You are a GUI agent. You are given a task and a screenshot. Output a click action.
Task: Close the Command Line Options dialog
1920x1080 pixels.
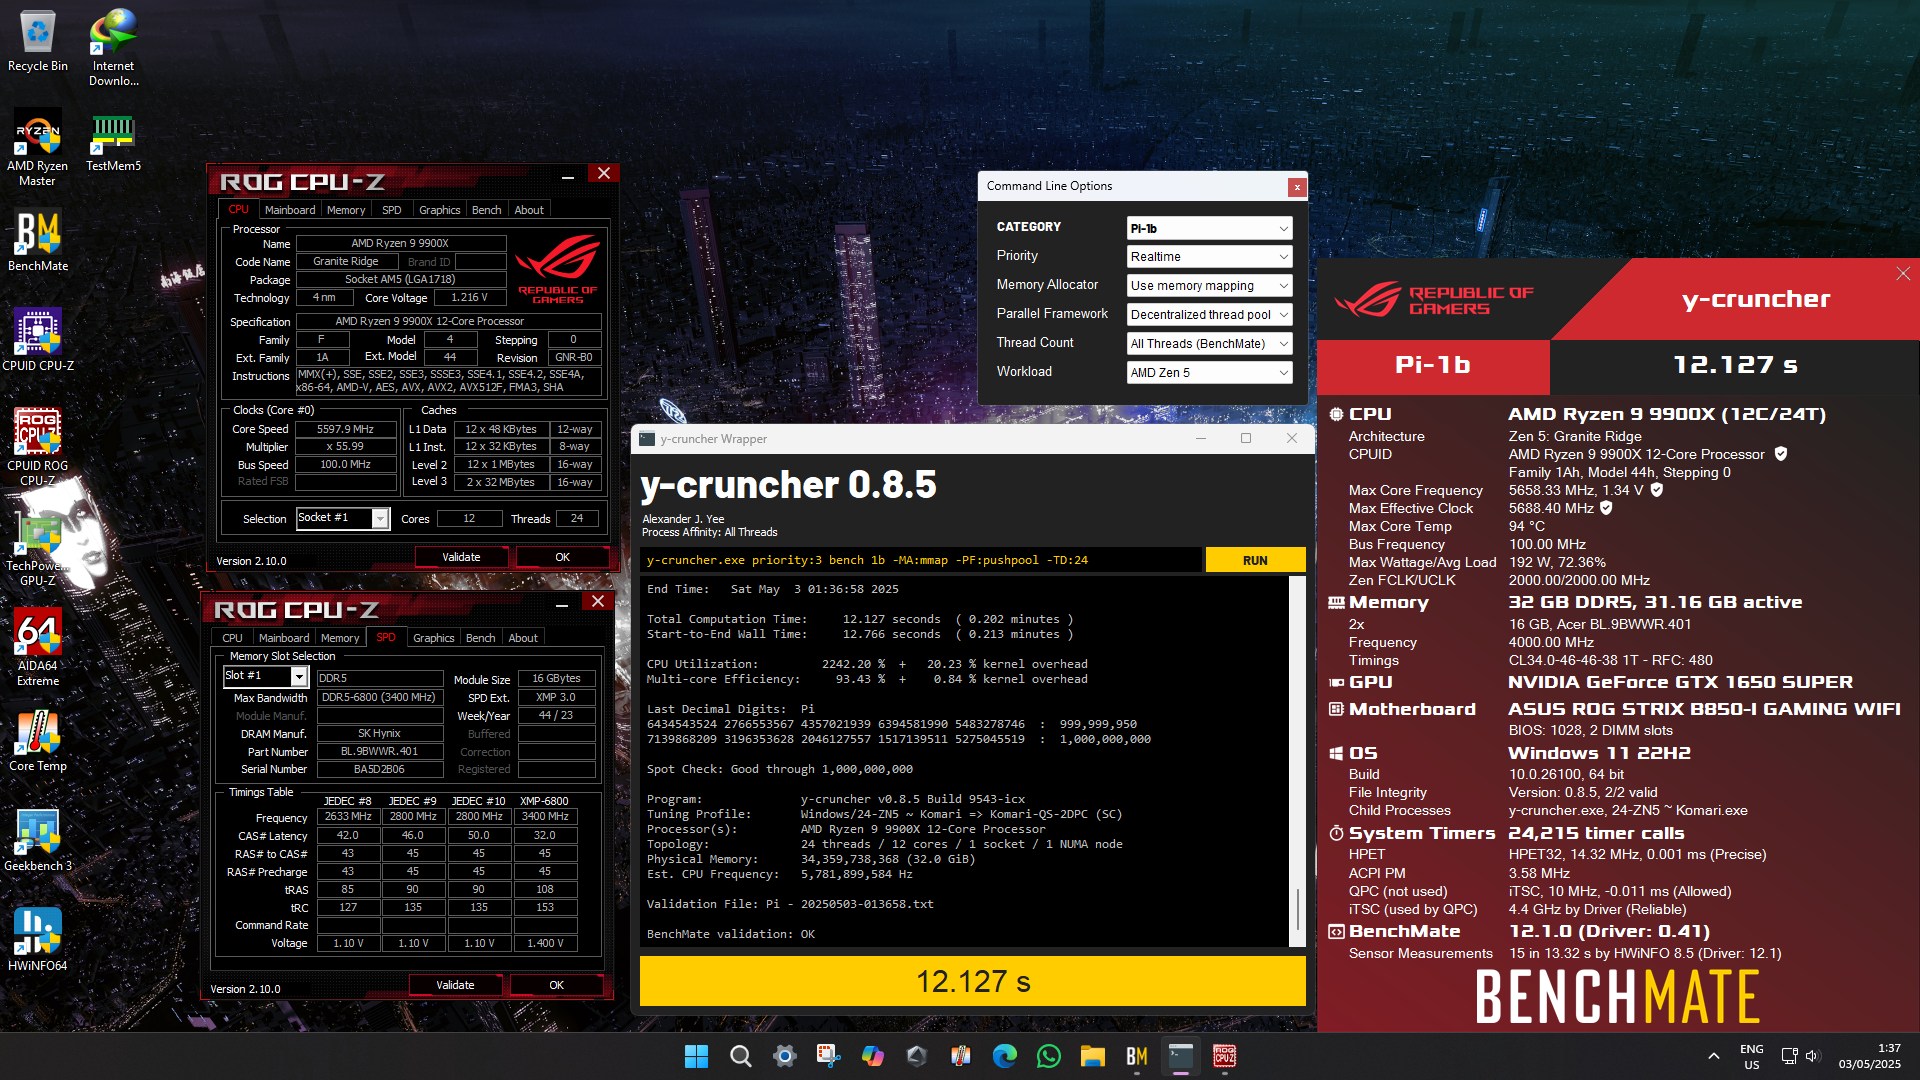1296,187
